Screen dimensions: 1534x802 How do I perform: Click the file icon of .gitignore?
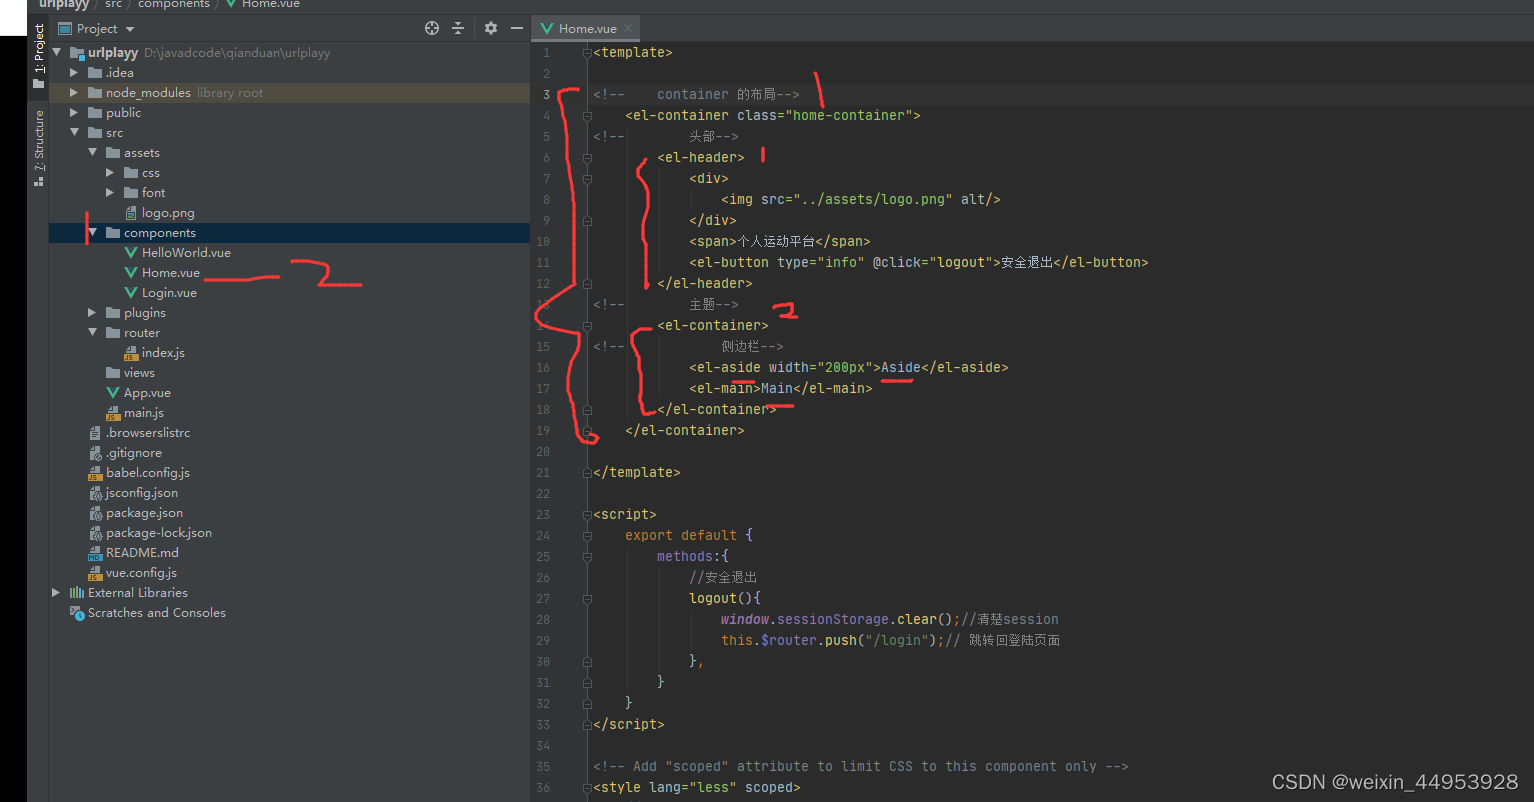[95, 453]
